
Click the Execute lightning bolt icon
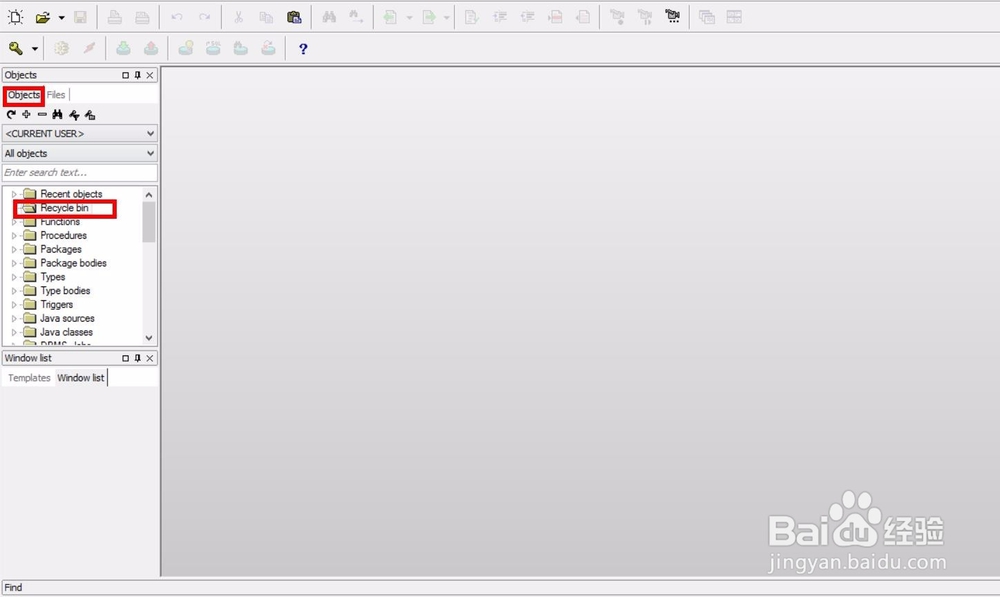pos(89,47)
